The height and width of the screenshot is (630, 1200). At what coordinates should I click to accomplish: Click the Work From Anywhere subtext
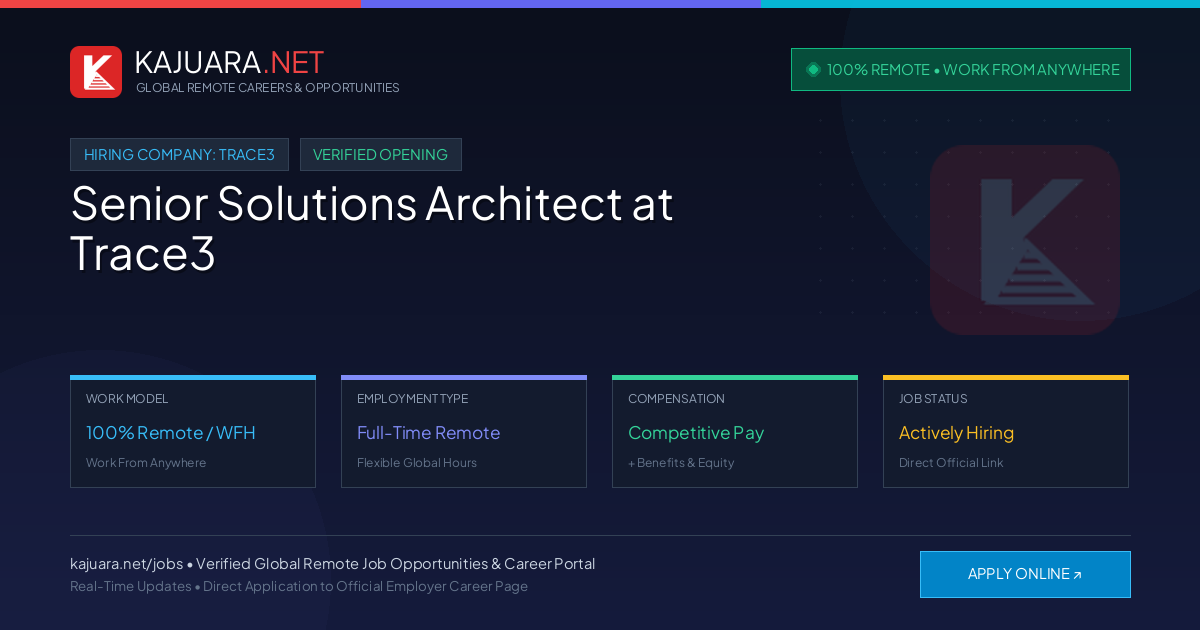coord(146,463)
